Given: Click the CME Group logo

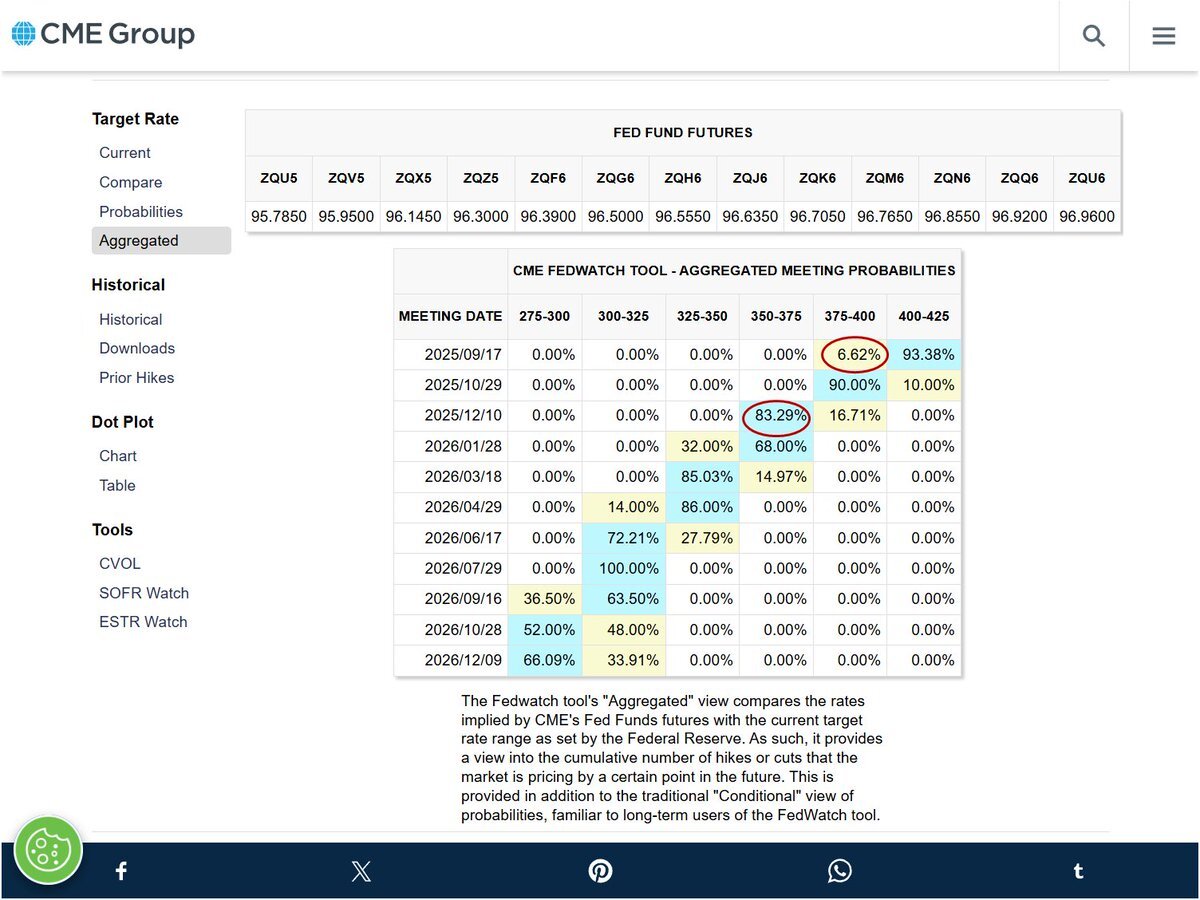Looking at the screenshot, I should click(x=103, y=35).
